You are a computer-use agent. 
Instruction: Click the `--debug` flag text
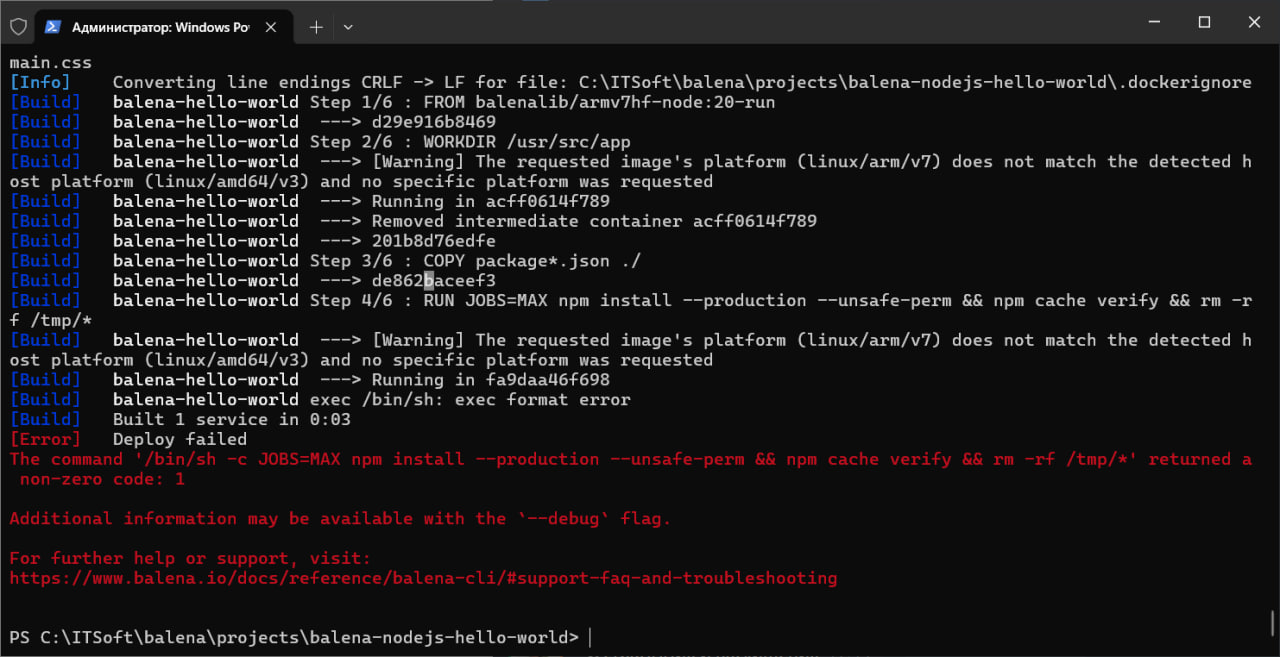563,518
